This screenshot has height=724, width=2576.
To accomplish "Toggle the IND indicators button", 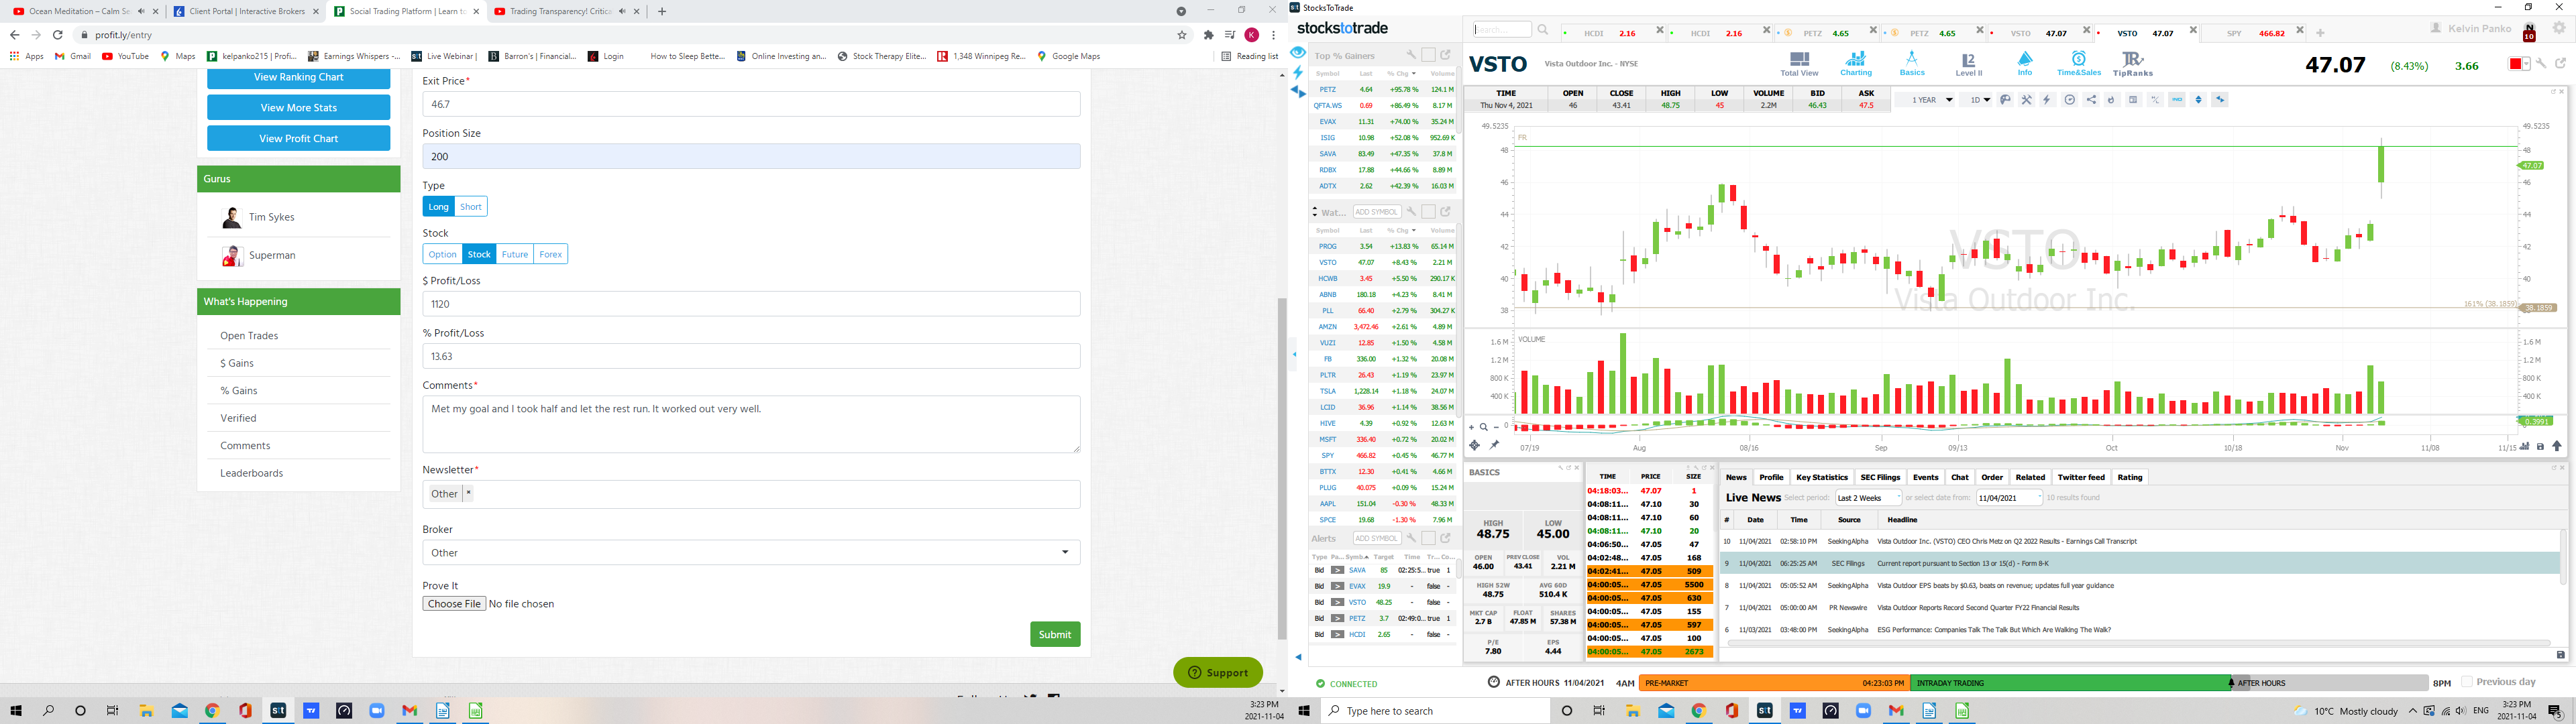I will click(x=2177, y=100).
